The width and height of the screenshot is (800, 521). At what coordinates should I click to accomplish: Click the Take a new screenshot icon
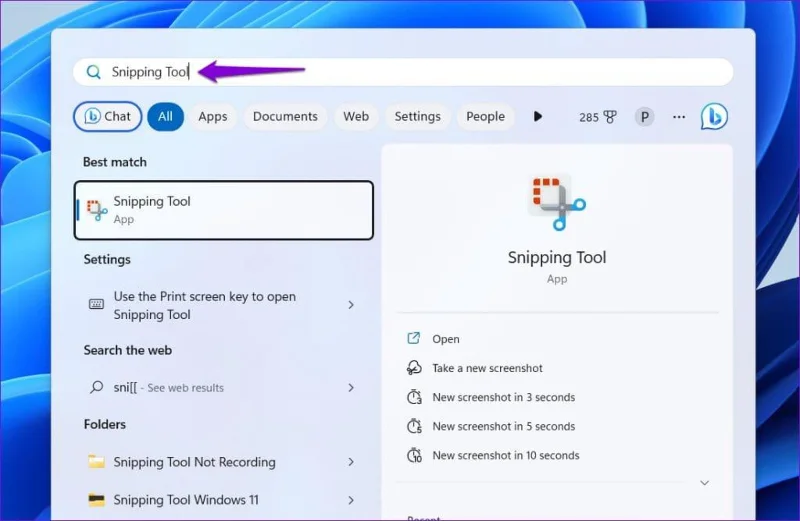tap(414, 367)
